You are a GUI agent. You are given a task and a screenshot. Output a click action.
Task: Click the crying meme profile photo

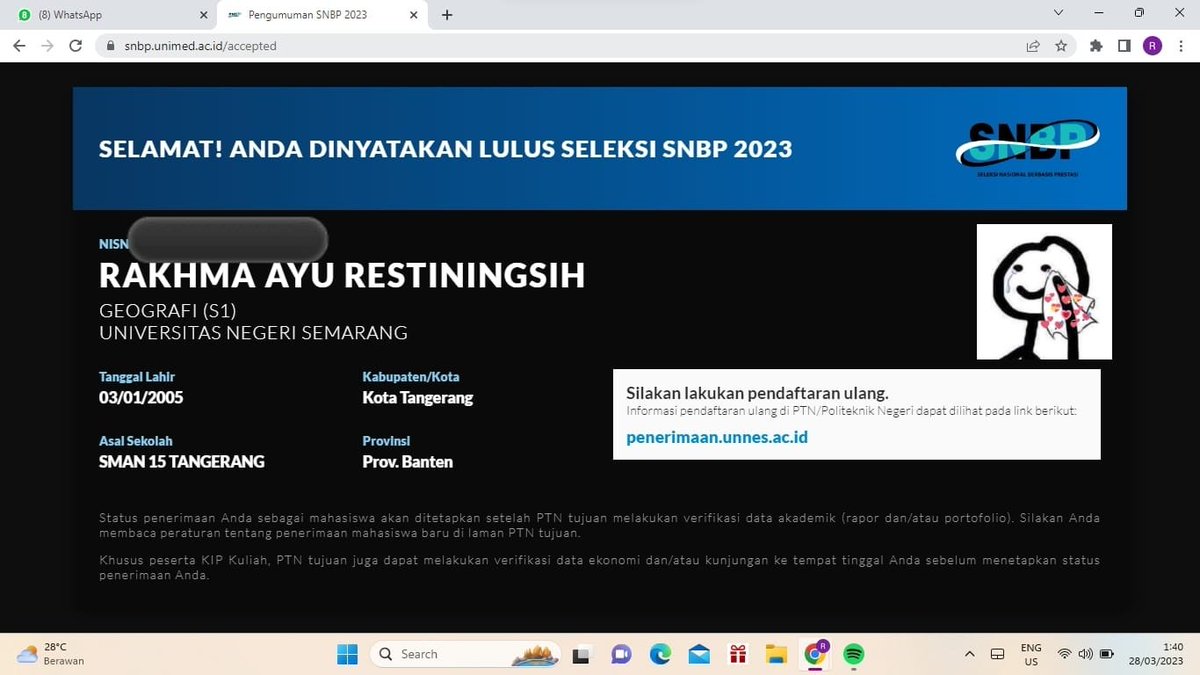[x=1044, y=291]
